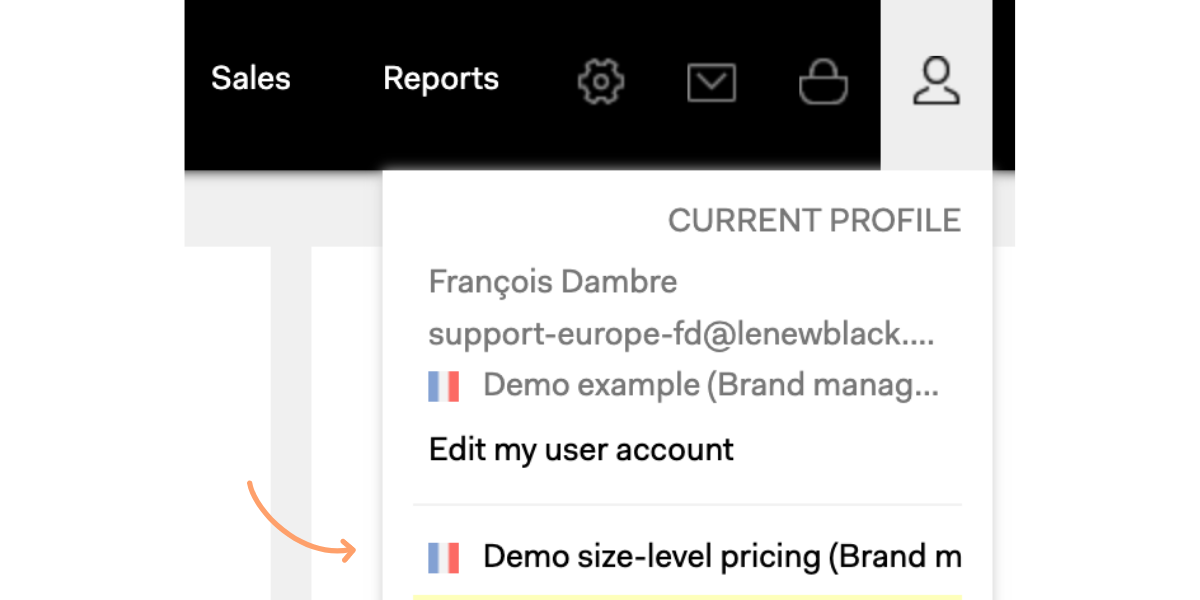Open the settings gear icon
Image resolution: width=1200 pixels, height=600 pixels.
[601, 82]
